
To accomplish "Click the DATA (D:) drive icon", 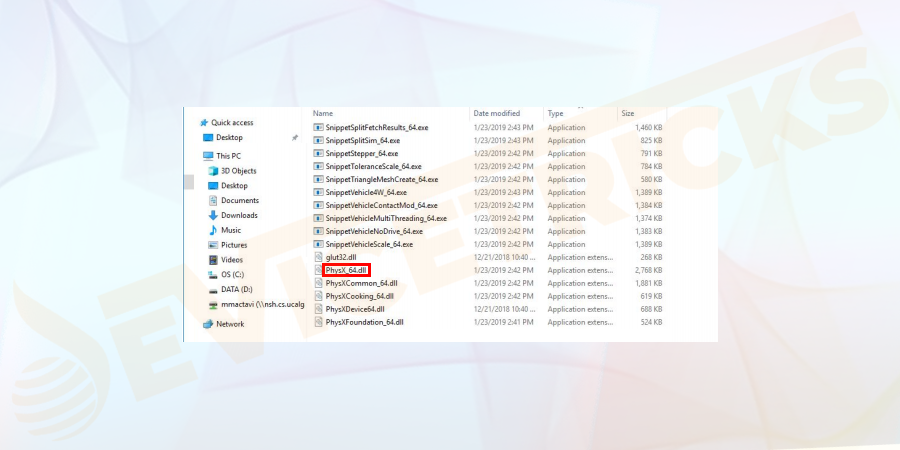I will click(213, 290).
